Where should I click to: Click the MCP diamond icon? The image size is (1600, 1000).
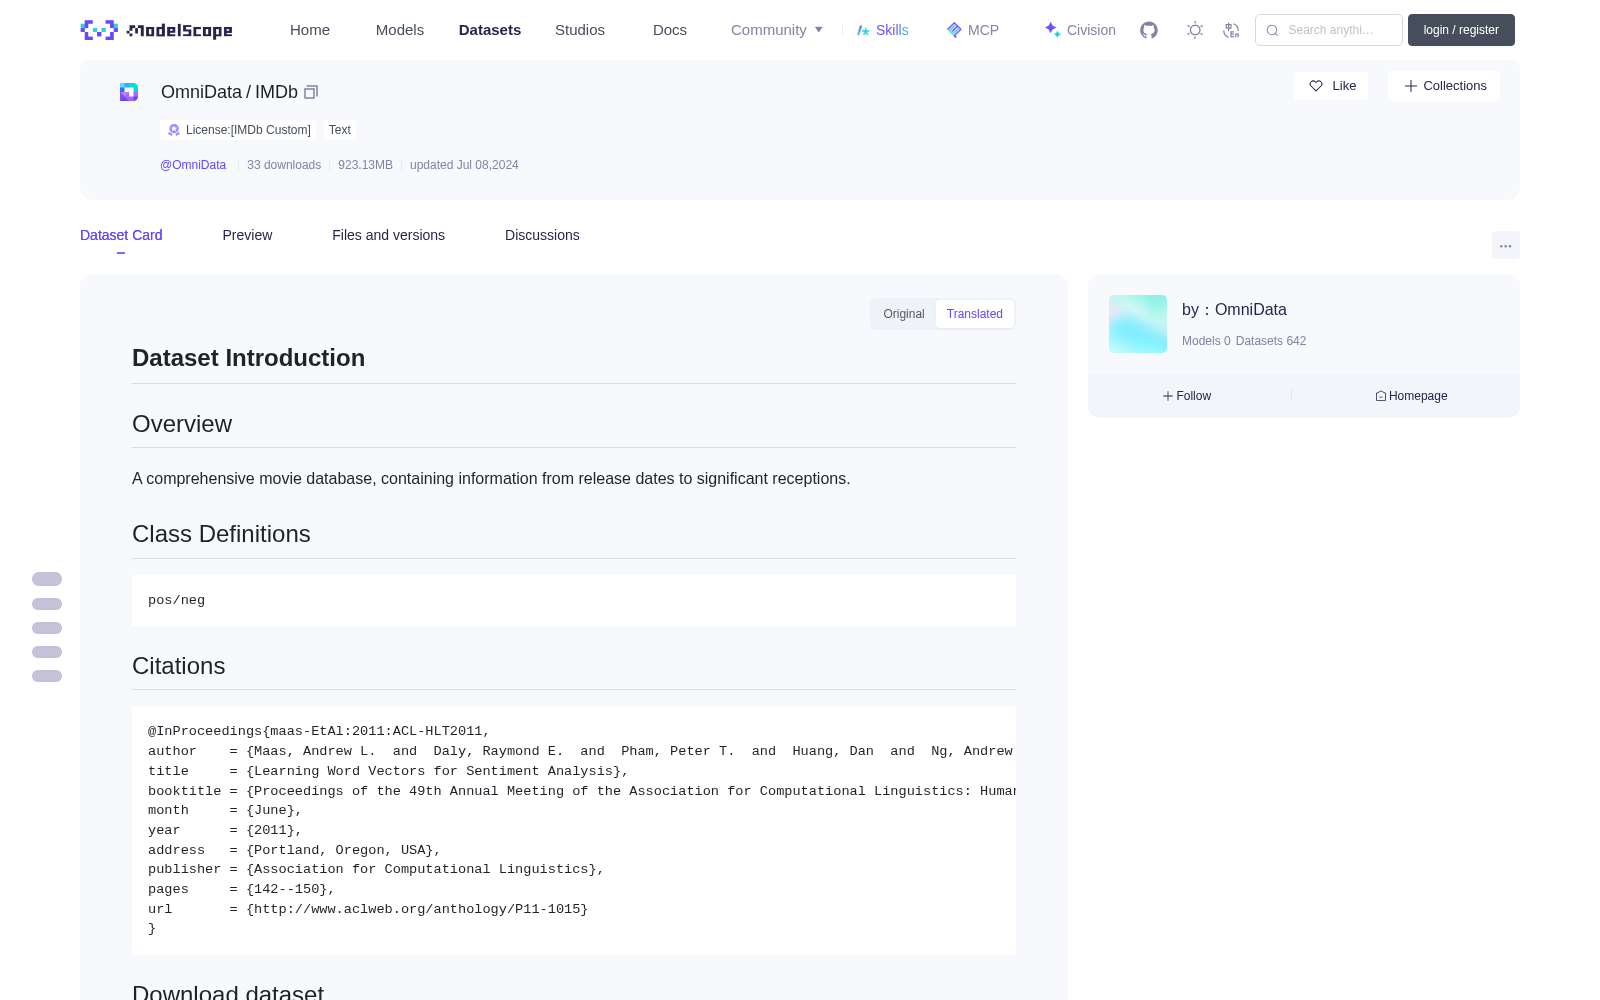pos(954,30)
